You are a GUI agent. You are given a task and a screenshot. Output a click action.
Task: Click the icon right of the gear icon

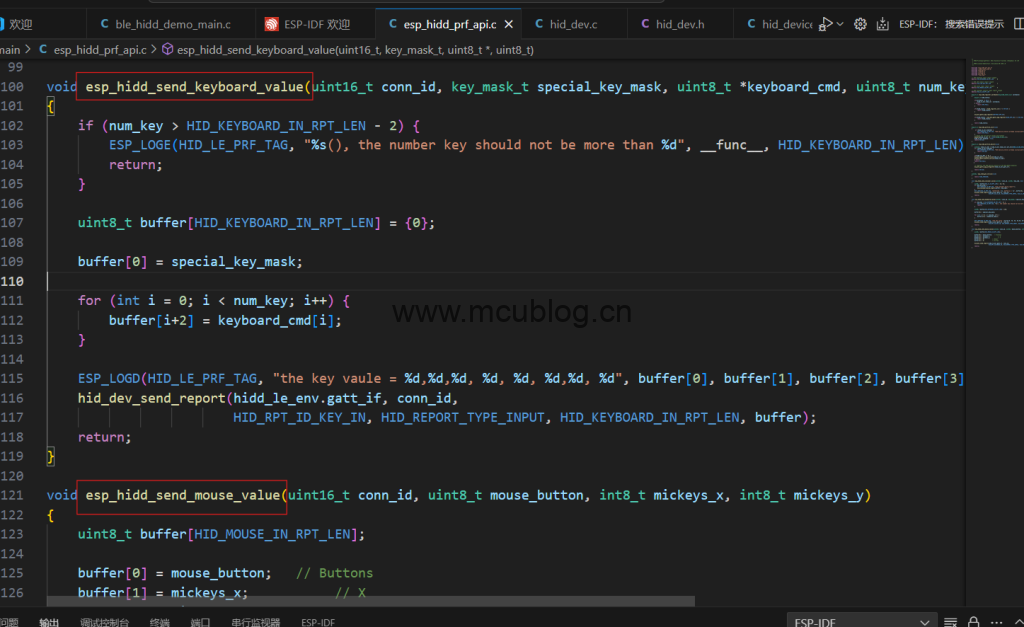882,24
